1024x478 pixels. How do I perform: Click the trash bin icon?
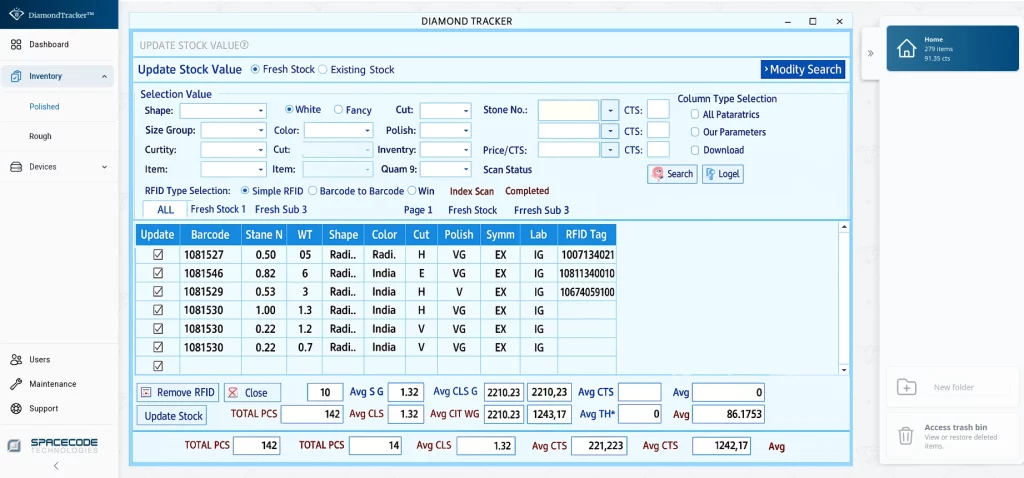pyautogui.click(x=905, y=435)
